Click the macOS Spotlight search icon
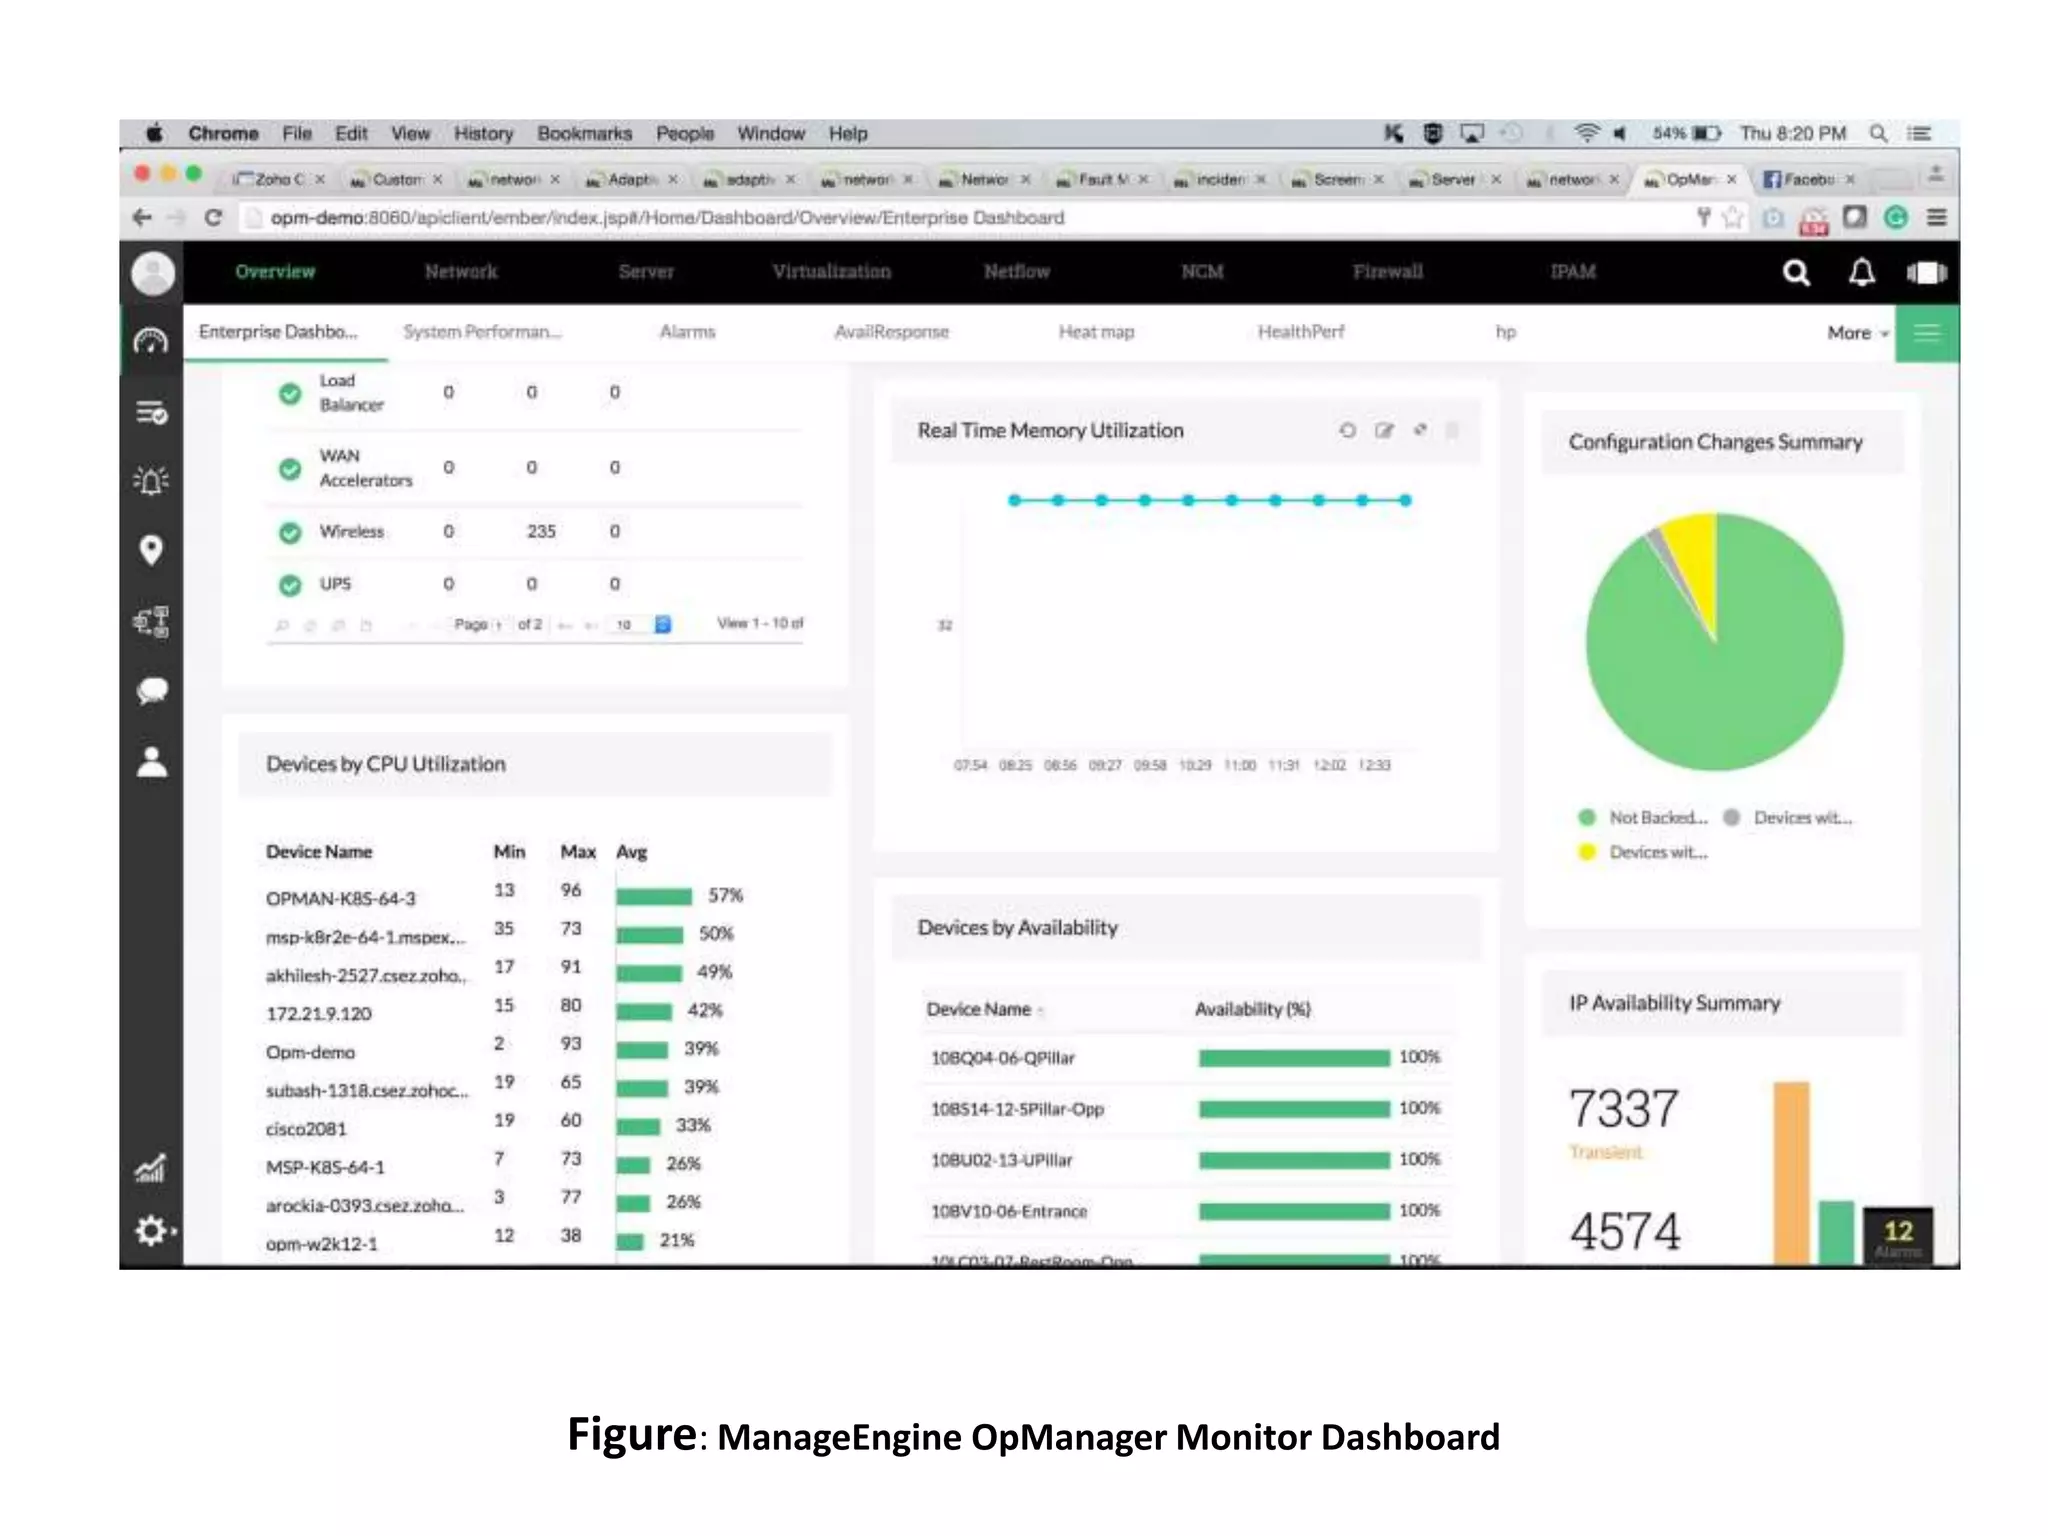The width and height of the screenshot is (2048, 1536). tap(1878, 133)
